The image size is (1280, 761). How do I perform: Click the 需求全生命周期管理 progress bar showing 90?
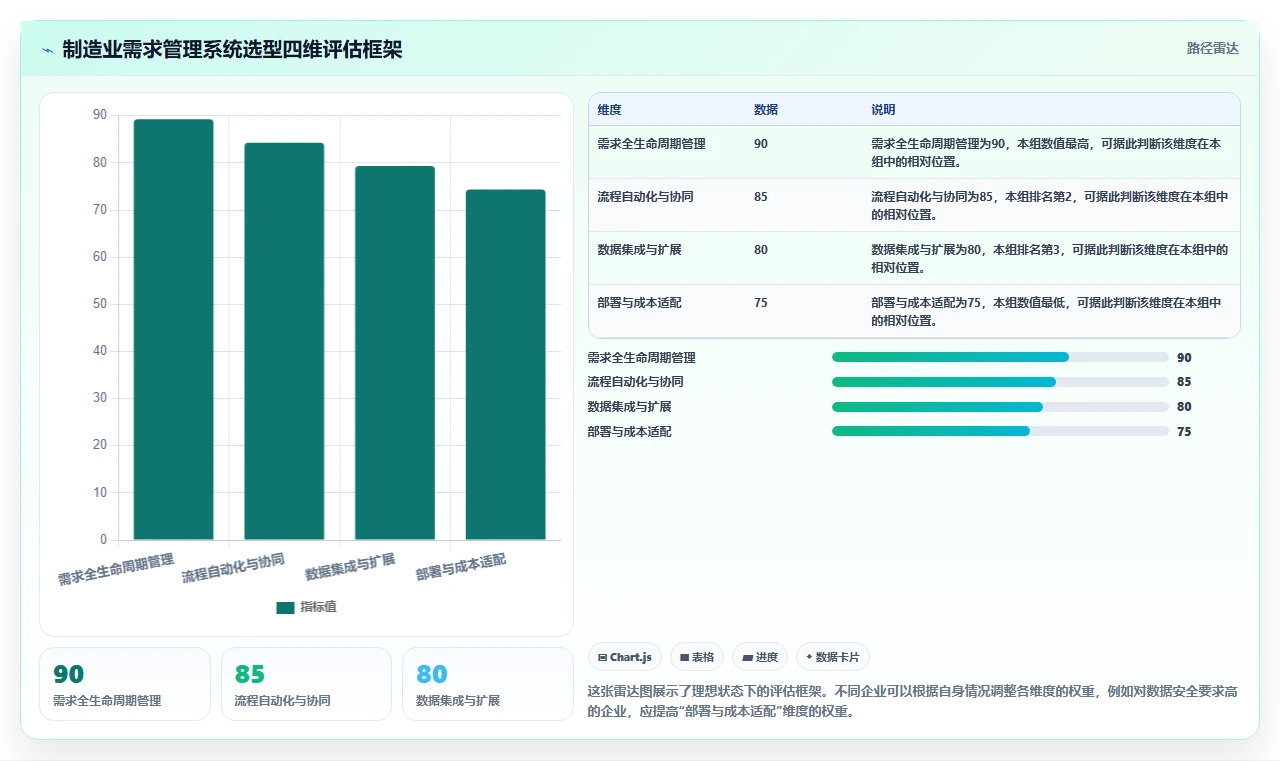coord(1000,357)
